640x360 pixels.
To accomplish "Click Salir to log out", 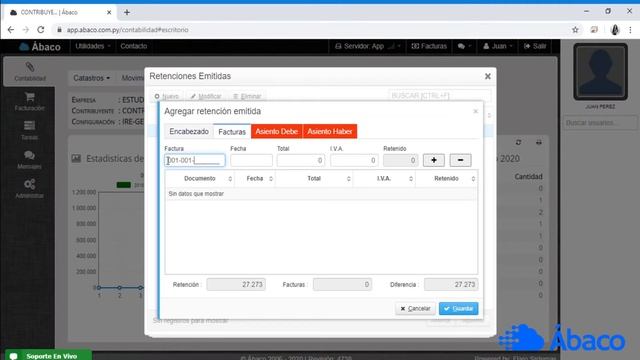I will tap(535, 46).
